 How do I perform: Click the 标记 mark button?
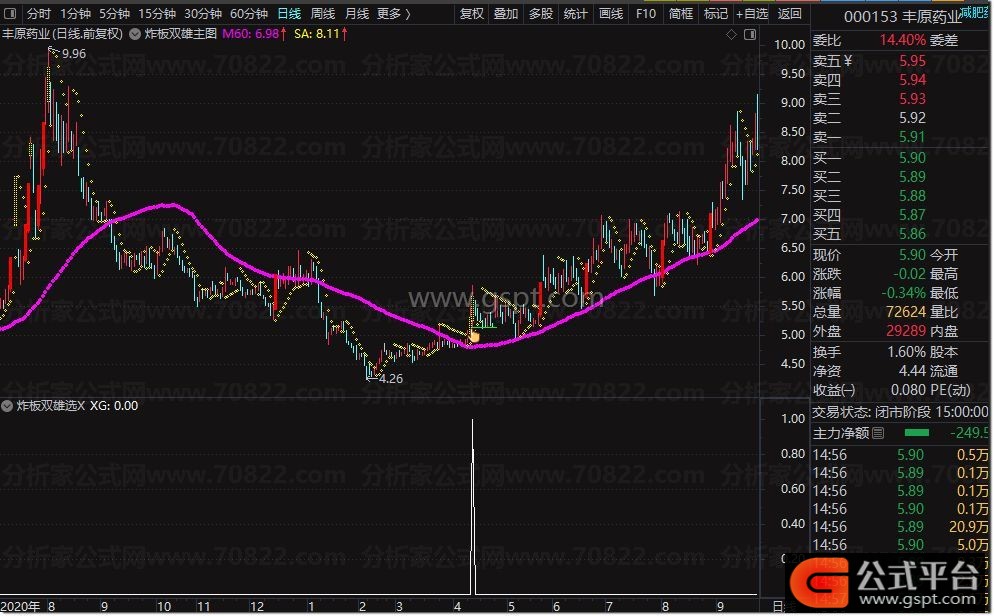pyautogui.click(x=716, y=13)
